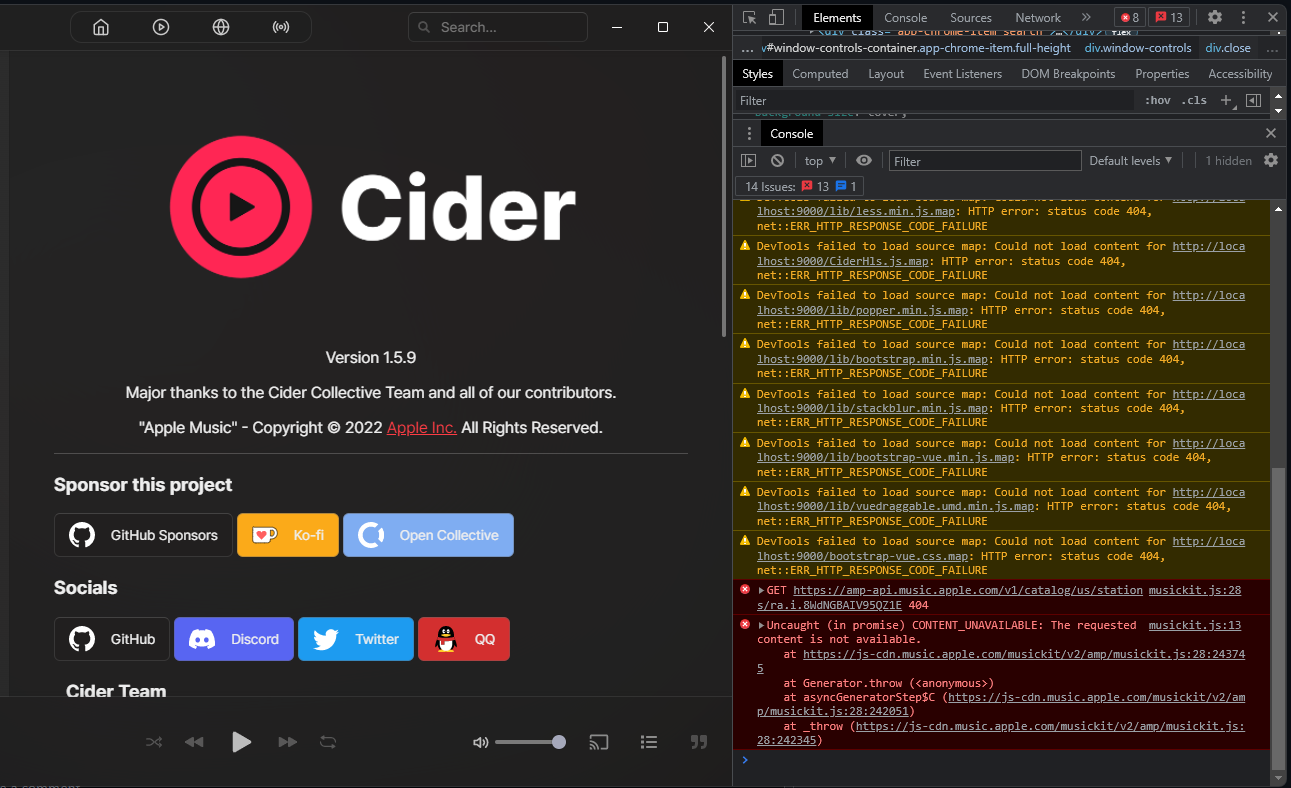Click the Cider search field
This screenshot has height=788, width=1291.
(498, 27)
